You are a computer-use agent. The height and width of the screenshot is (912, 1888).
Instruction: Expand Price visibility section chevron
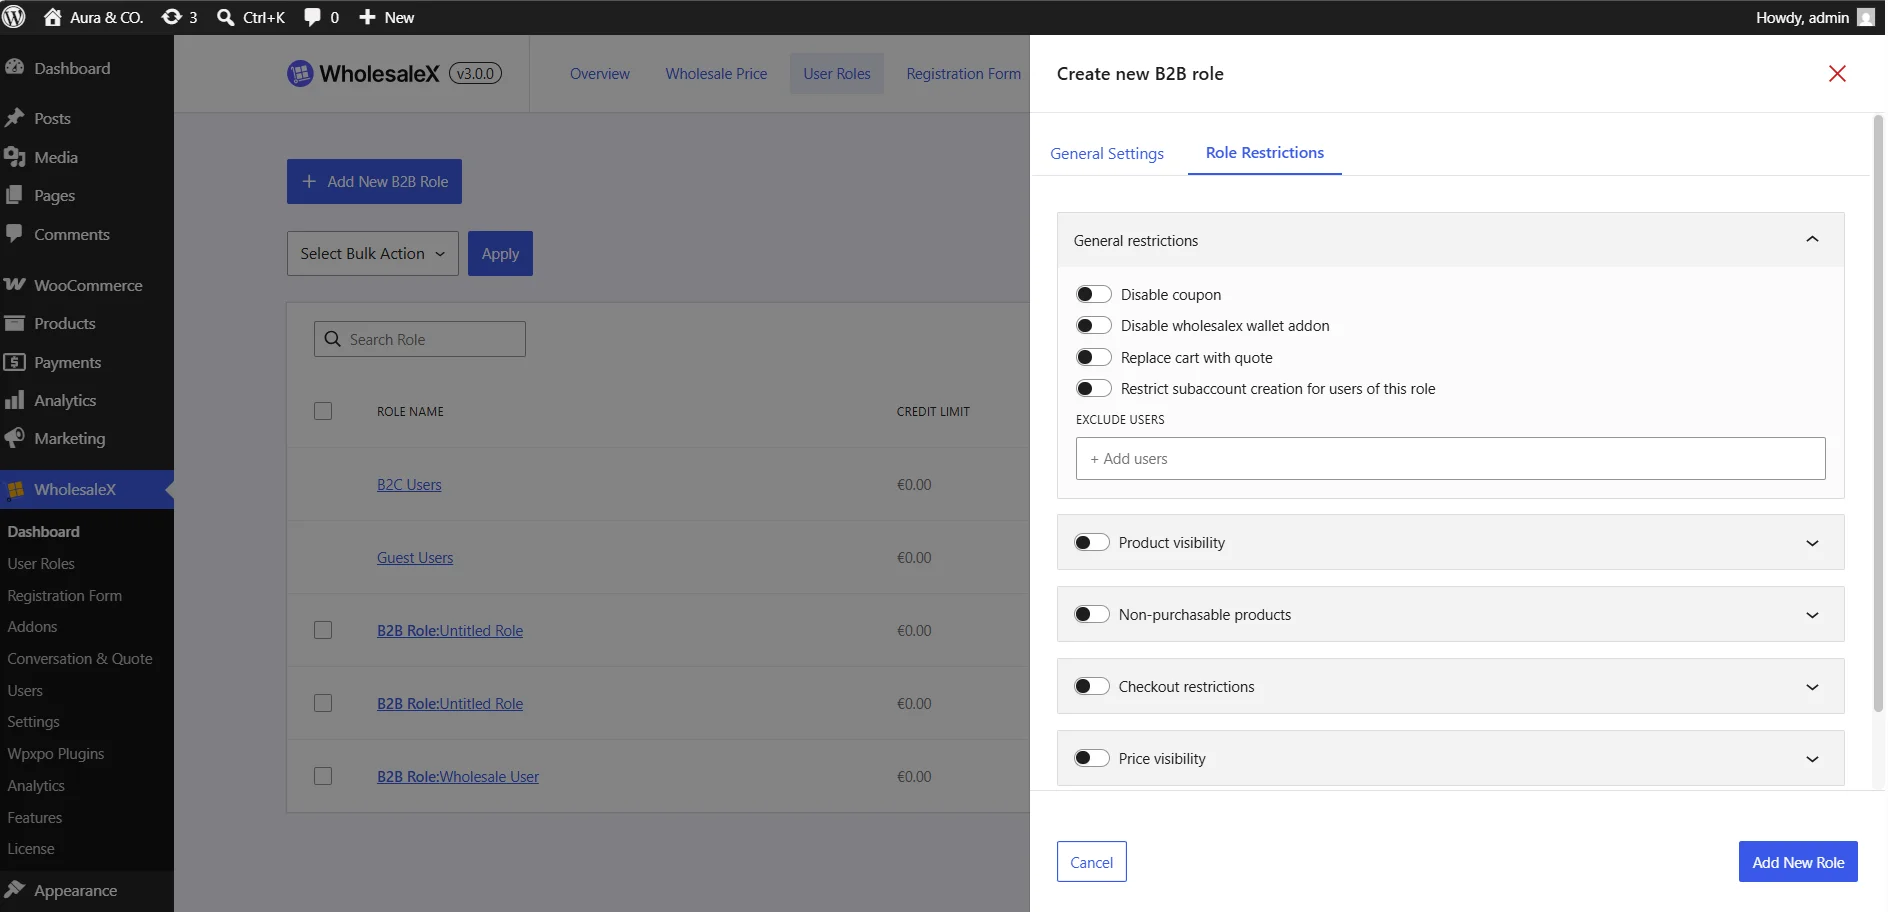pyautogui.click(x=1812, y=759)
